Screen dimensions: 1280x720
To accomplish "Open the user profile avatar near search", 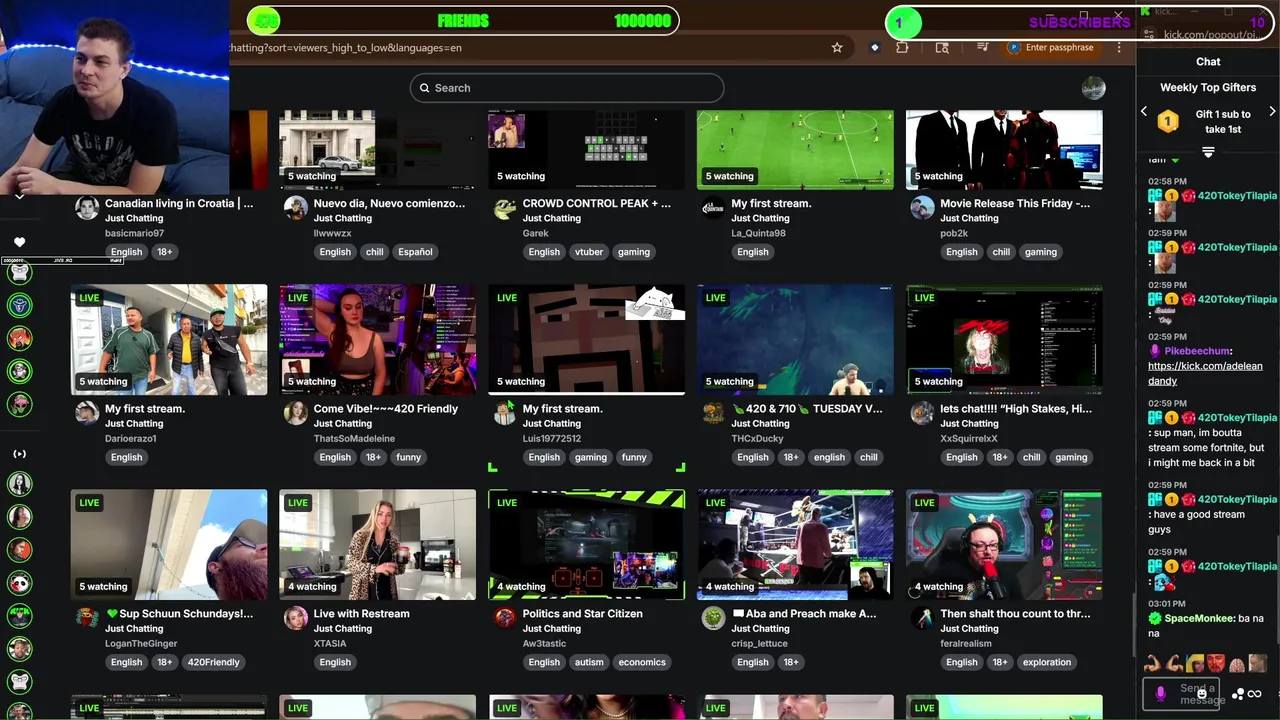I will point(1093,88).
